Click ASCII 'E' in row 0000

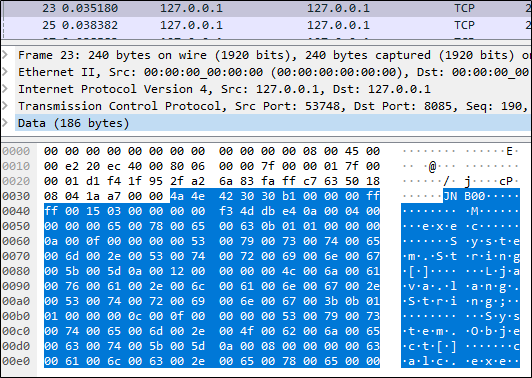(x=509, y=151)
